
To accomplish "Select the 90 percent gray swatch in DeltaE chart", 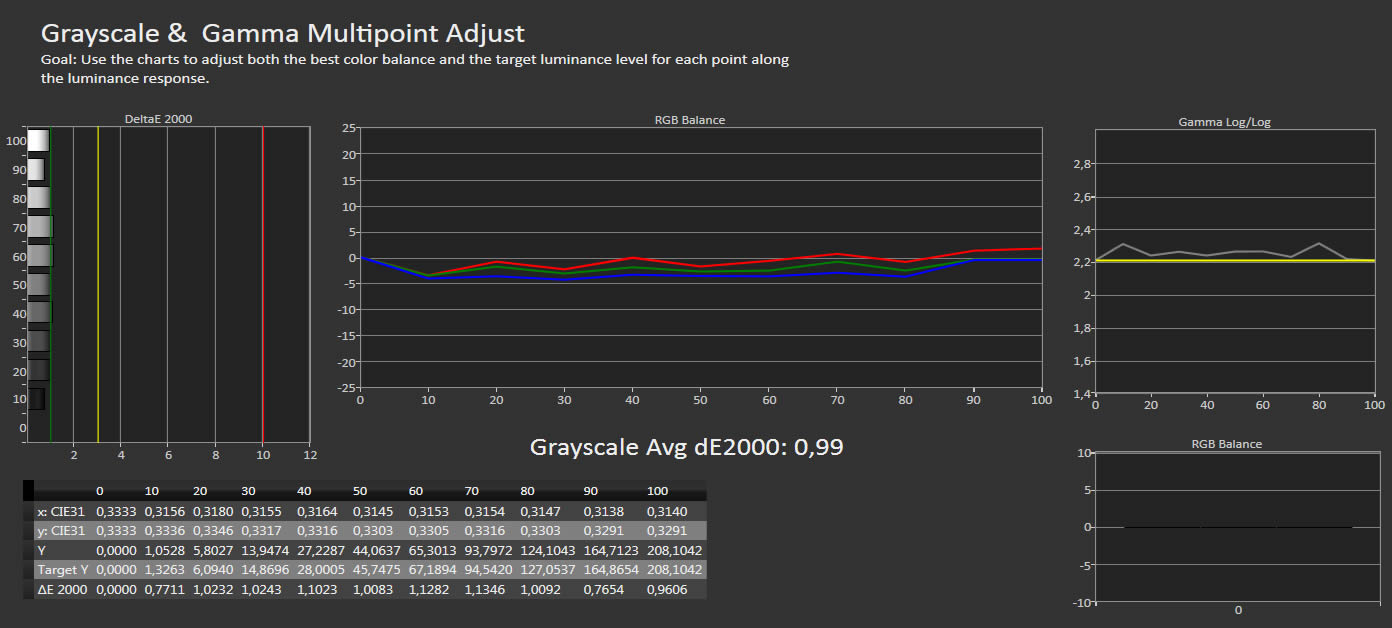I will point(36,170).
